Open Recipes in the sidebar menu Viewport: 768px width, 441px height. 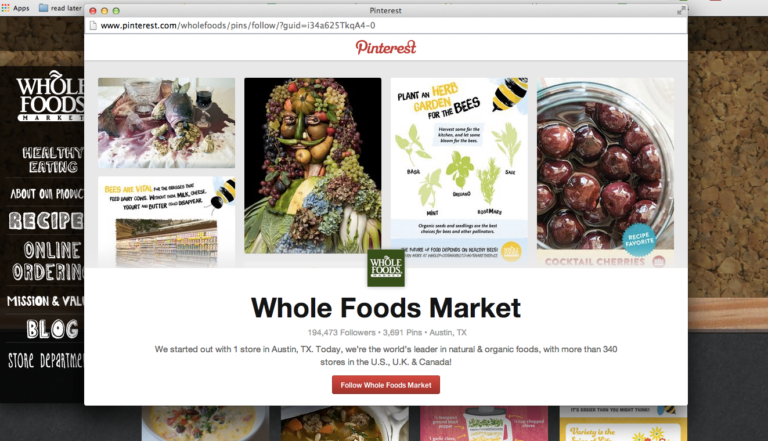click(47, 220)
